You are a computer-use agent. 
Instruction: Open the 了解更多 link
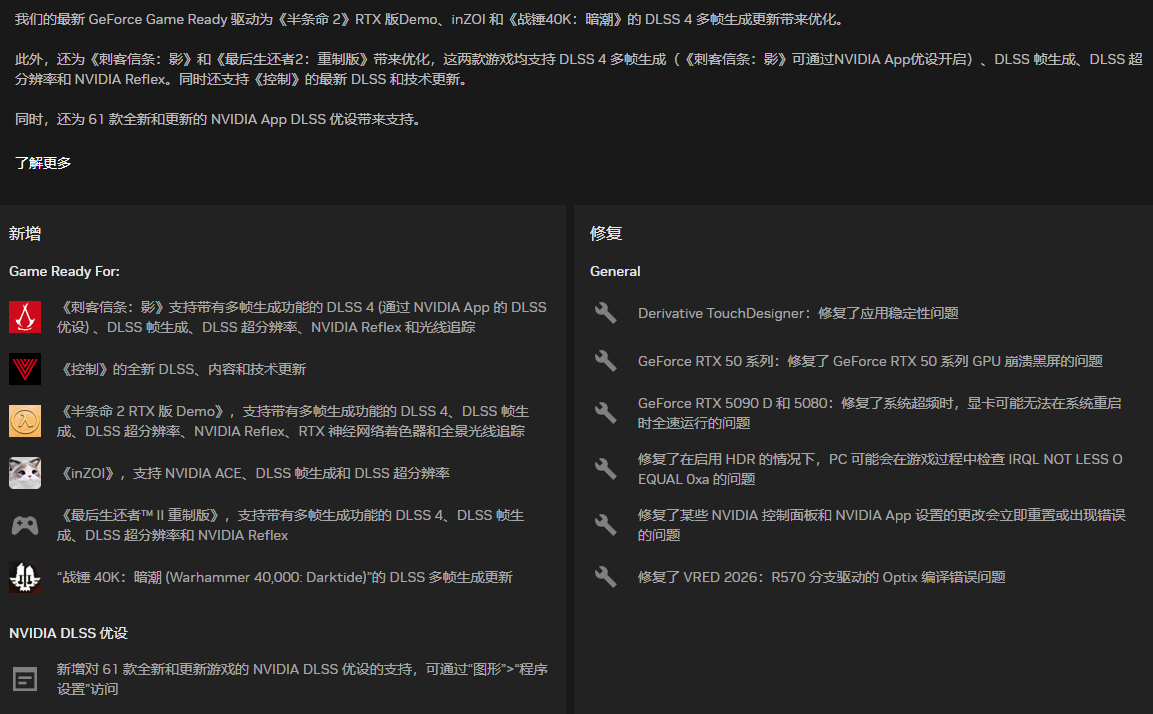(x=43, y=163)
